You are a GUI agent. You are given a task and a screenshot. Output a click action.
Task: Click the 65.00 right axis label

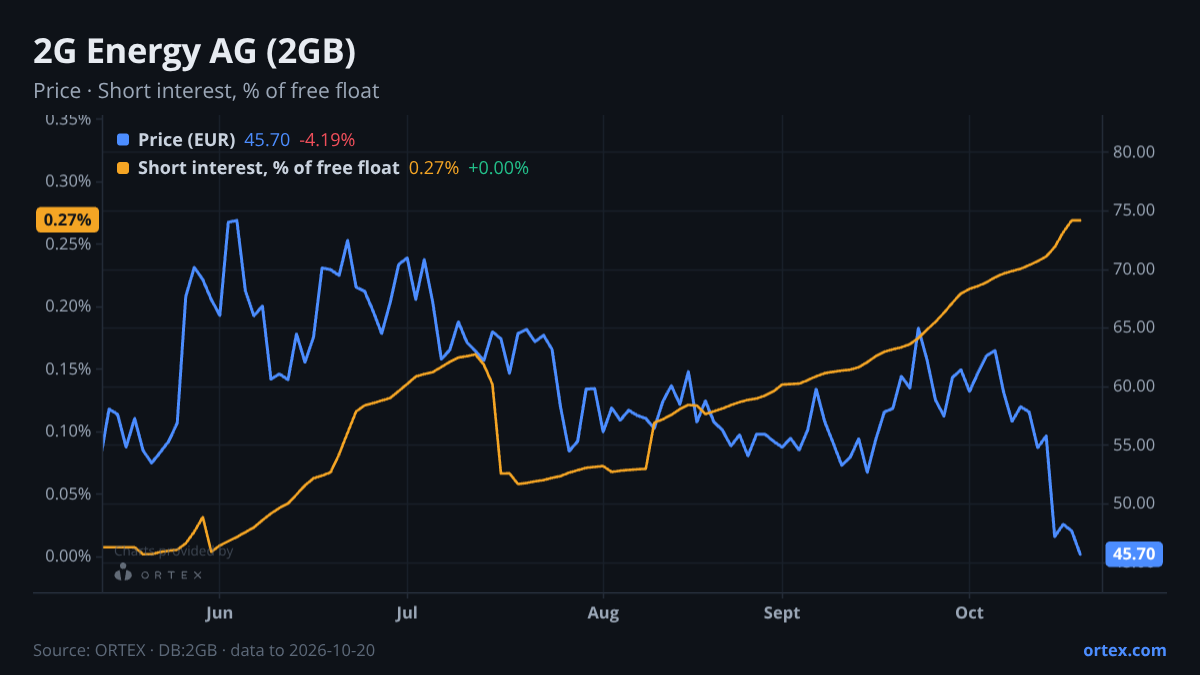(1134, 327)
